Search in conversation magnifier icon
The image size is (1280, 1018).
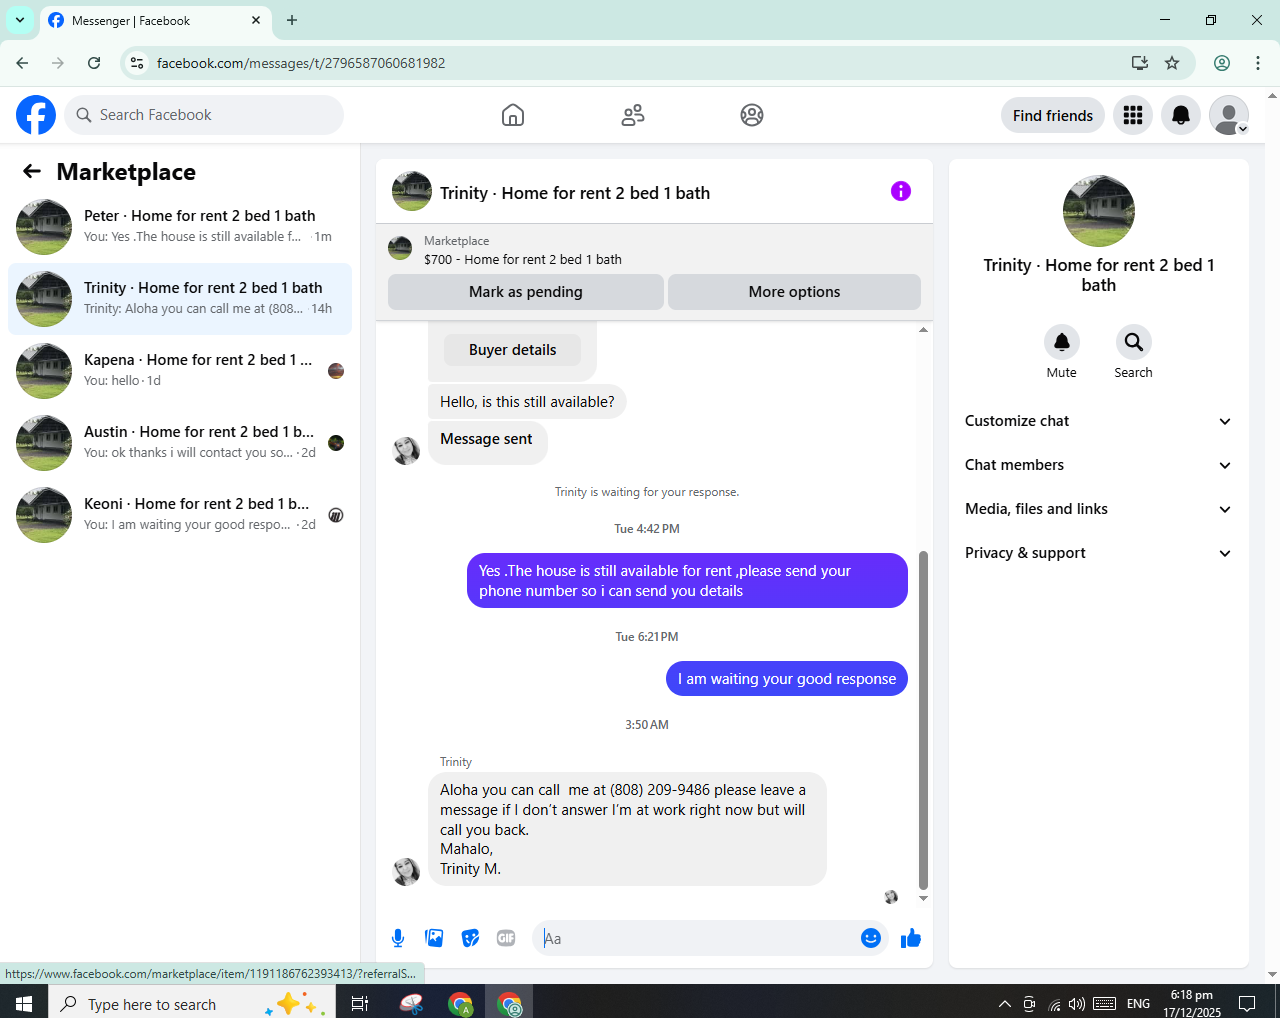pos(1134,342)
